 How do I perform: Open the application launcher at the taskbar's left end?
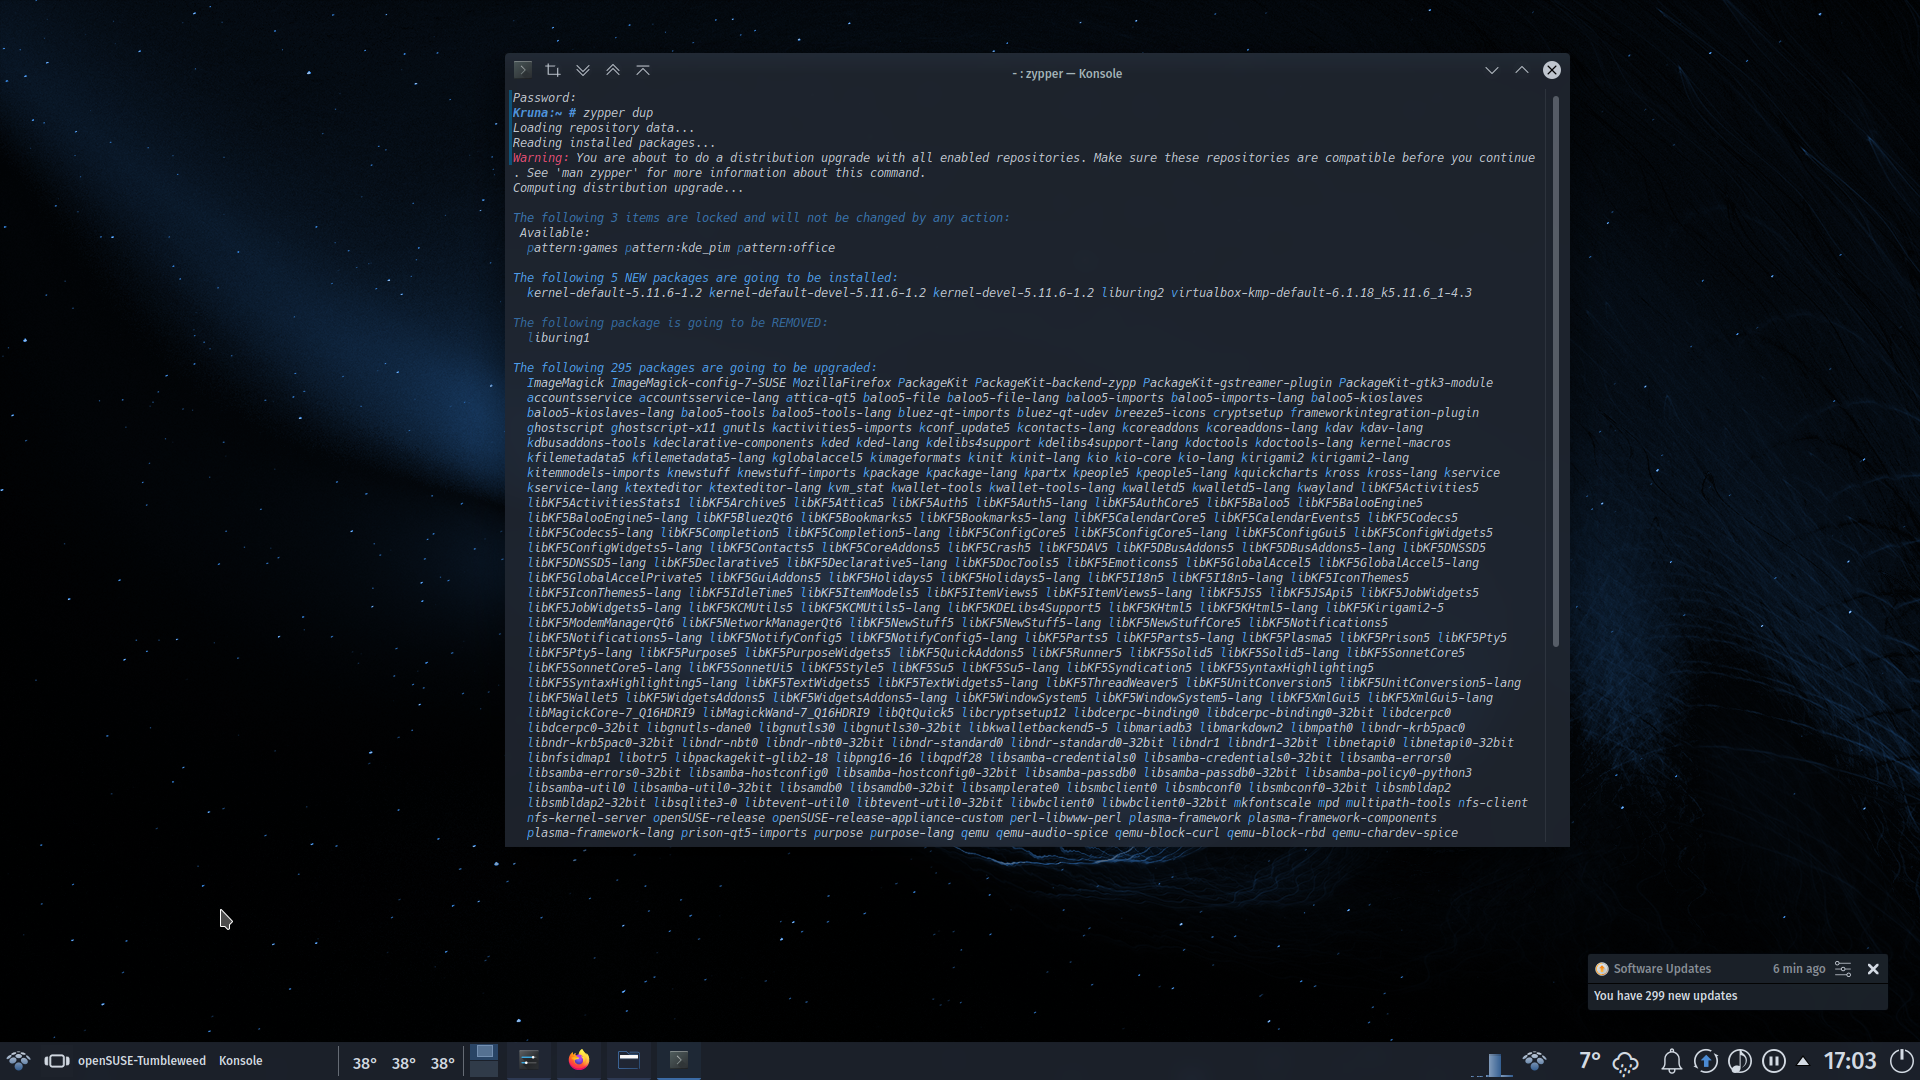click(19, 1061)
